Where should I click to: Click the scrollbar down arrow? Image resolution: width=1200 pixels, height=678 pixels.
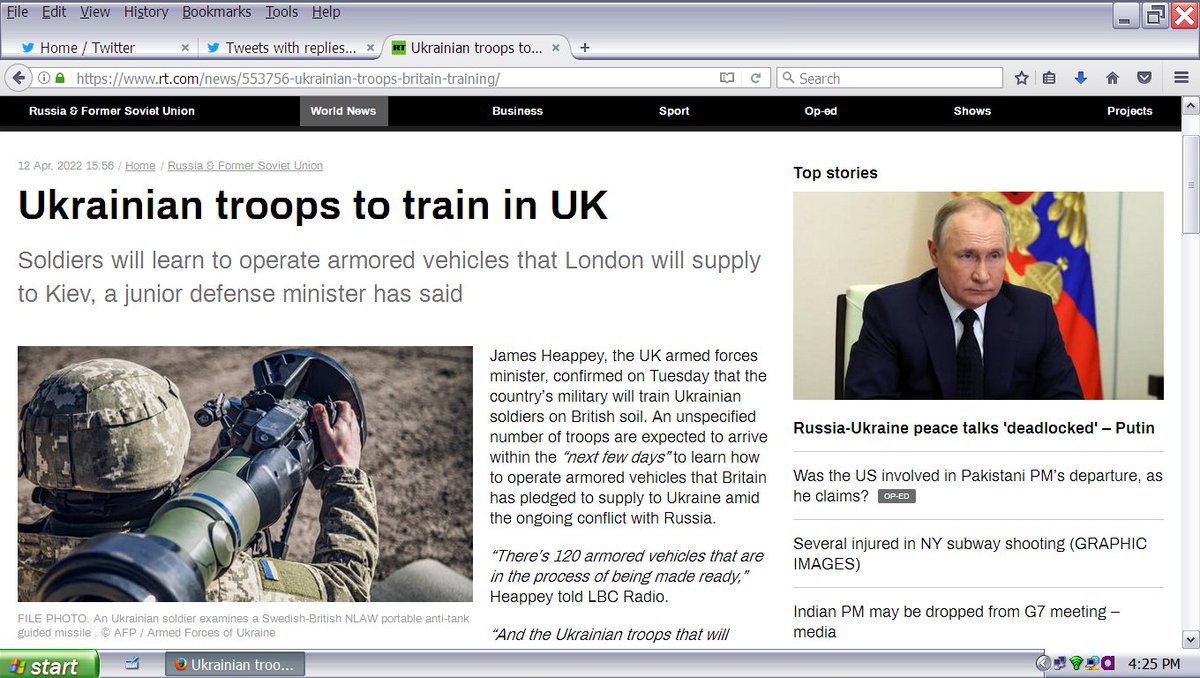pos(1190,639)
